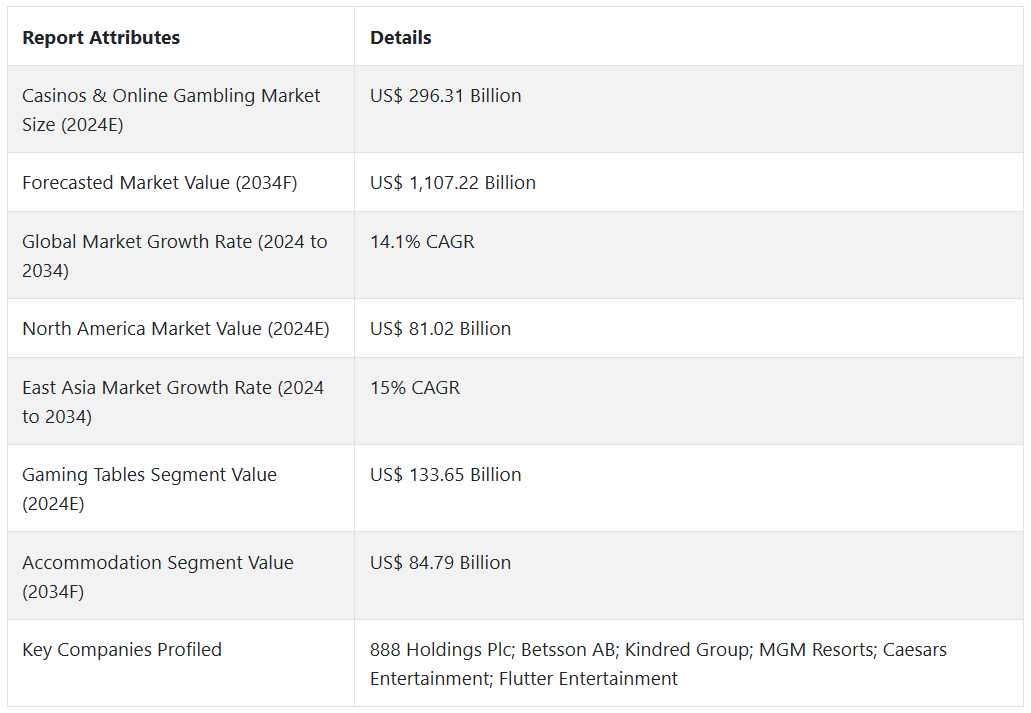Click the Report Attributes column header
The width and height of the screenshot is (1031, 713).
101,38
